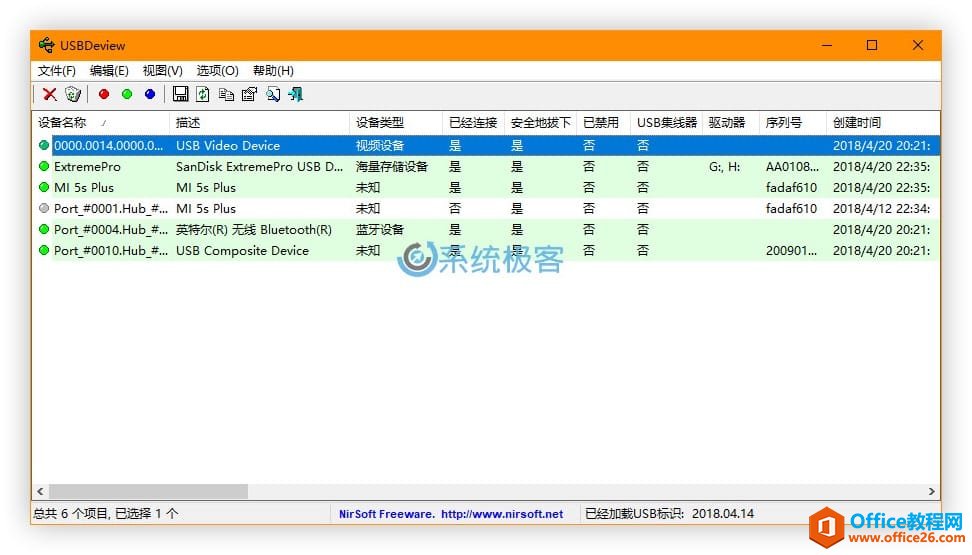Click the red X uninstall device icon

[x=50, y=94]
